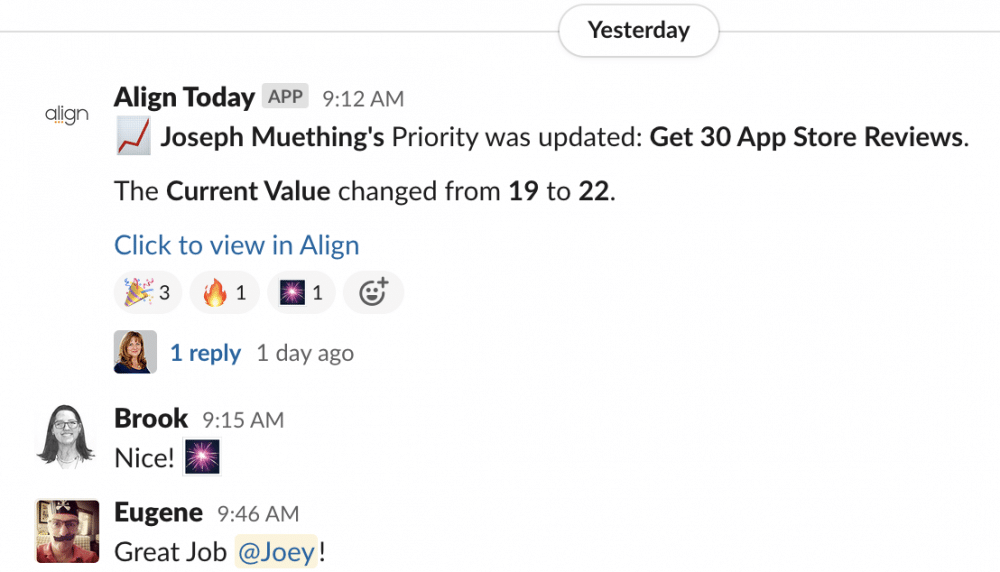Open the Yesterday date divider menu
This screenshot has height=572, width=1000.
tap(638, 30)
